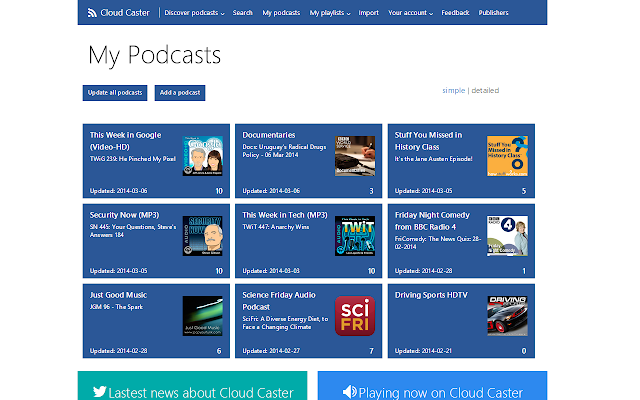
Task: Switch to simple view
Action: (x=453, y=91)
